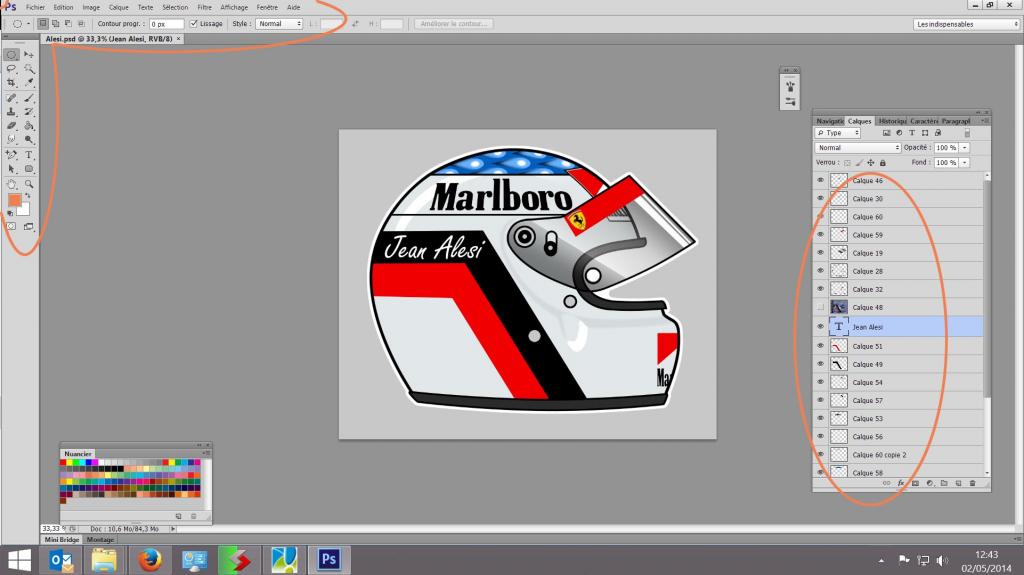Viewport: 1024px width, 575px height.
Task: Click the Contour progr. input field
Action: tap(166, 24)
